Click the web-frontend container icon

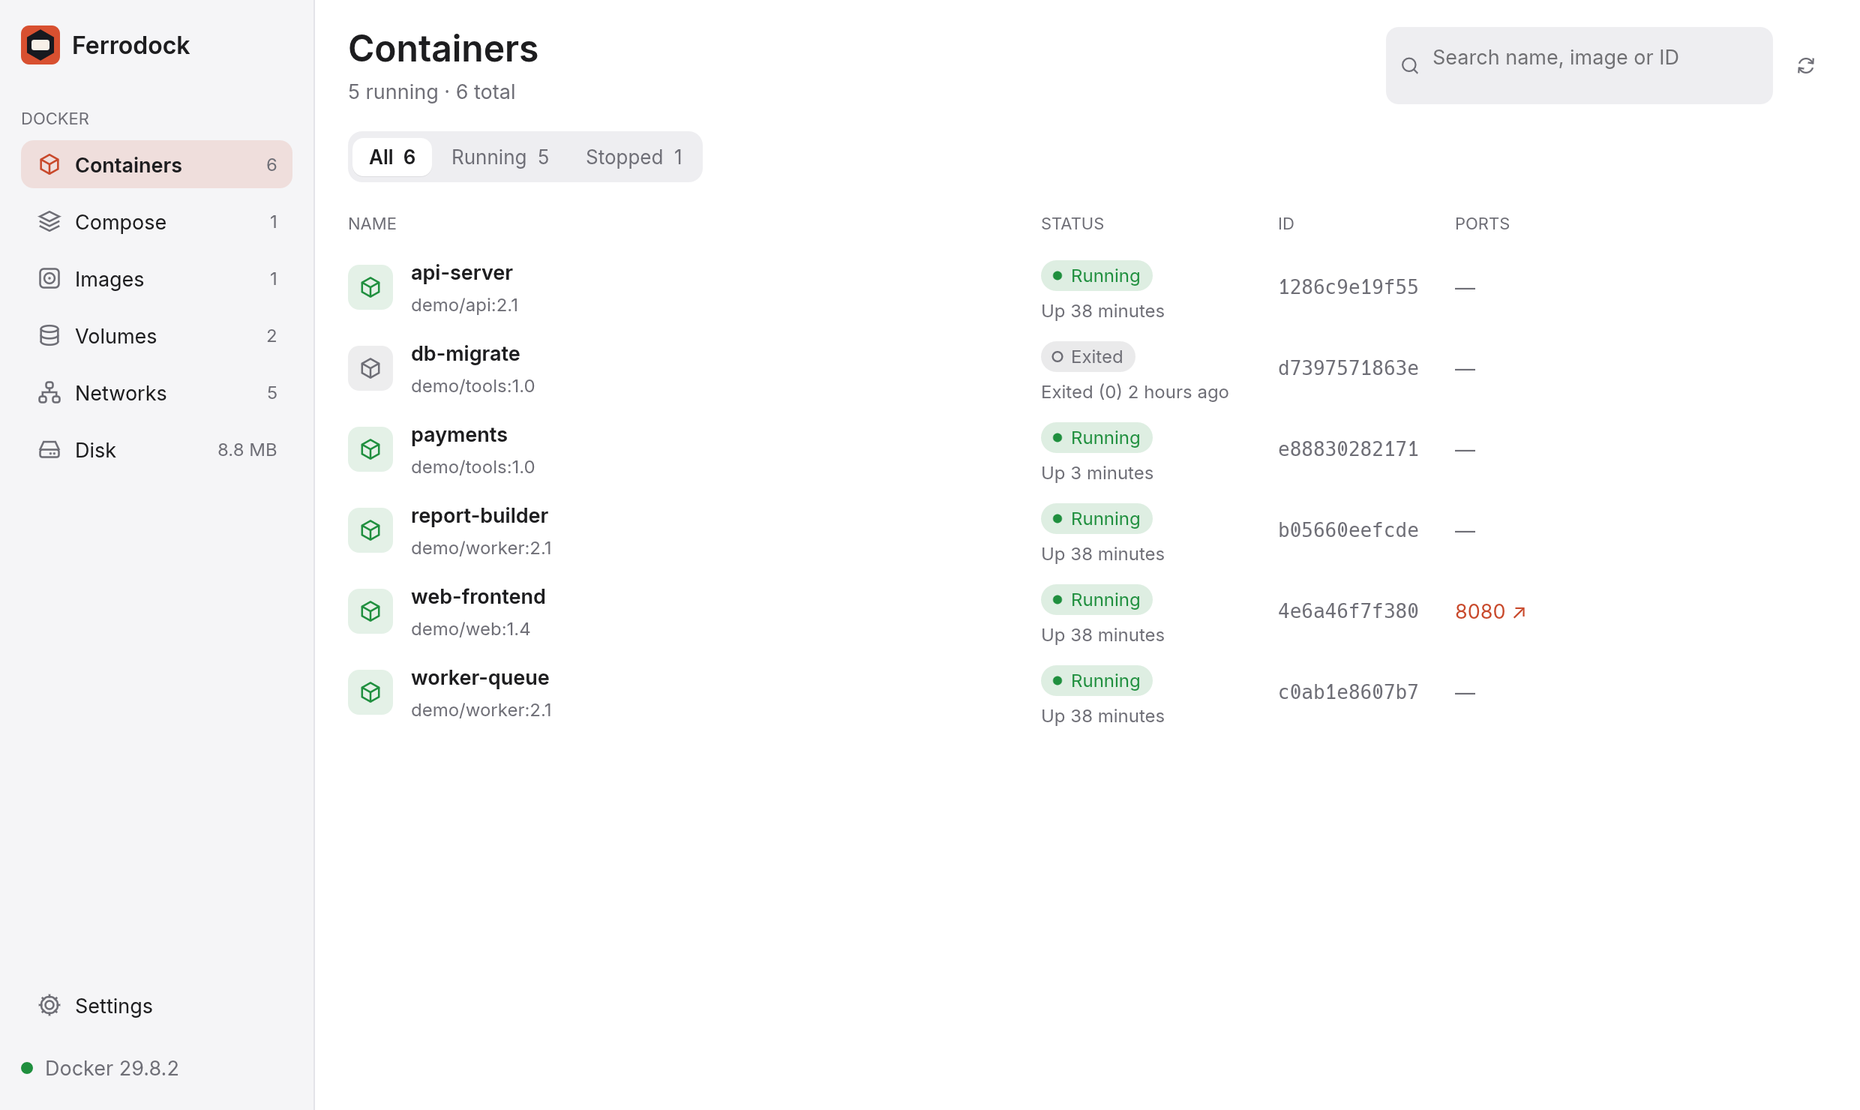tap(370, 612)
